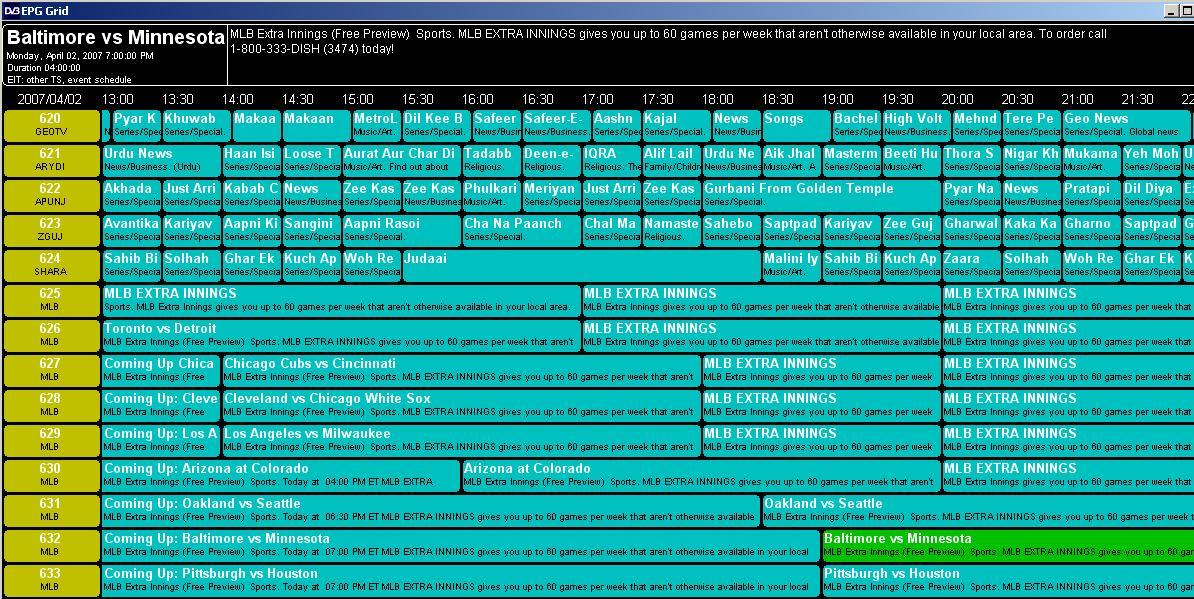
Task: Select Malini Iy program on channel 624
Action: pyautogui.click(x=791, y=266)
